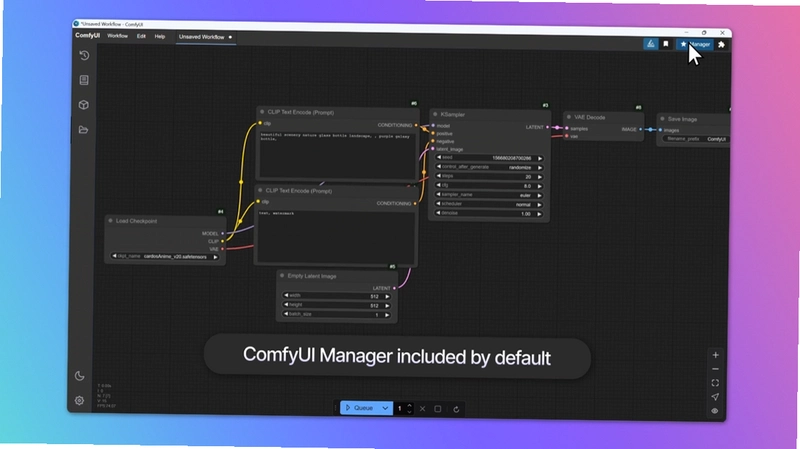
Task: Click the denoise value 1.00
Action: pyautogui.click(x=526, y=214)
